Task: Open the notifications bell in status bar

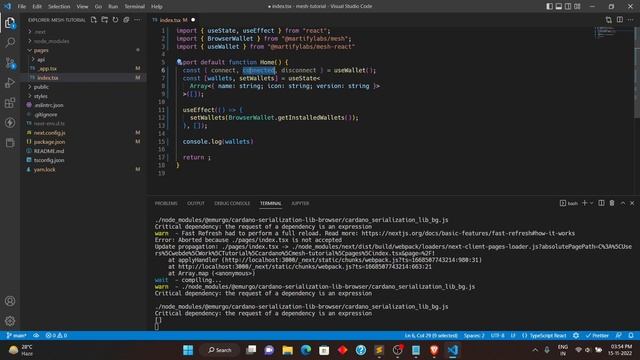Action: click(x=631, y=336)
